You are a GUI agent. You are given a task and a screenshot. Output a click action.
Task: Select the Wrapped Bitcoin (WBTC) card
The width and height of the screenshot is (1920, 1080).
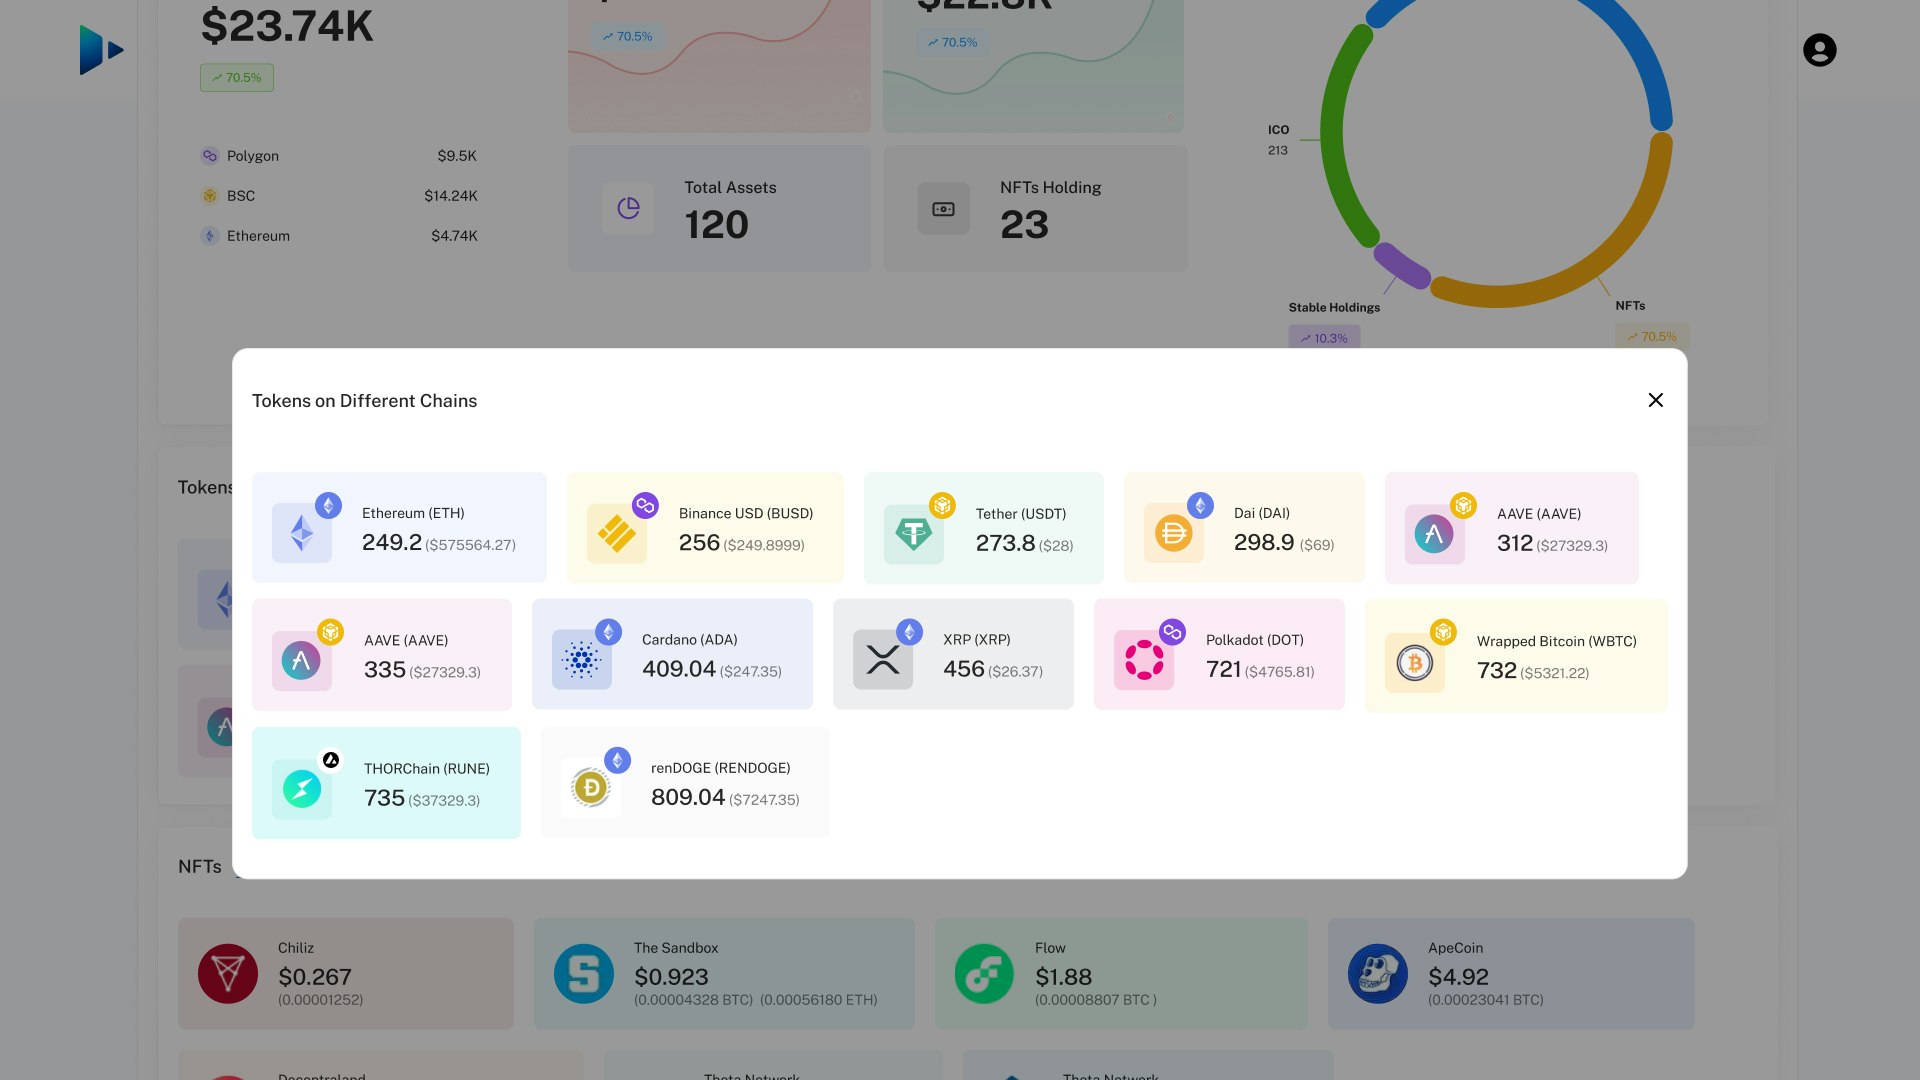(1516, 656)
